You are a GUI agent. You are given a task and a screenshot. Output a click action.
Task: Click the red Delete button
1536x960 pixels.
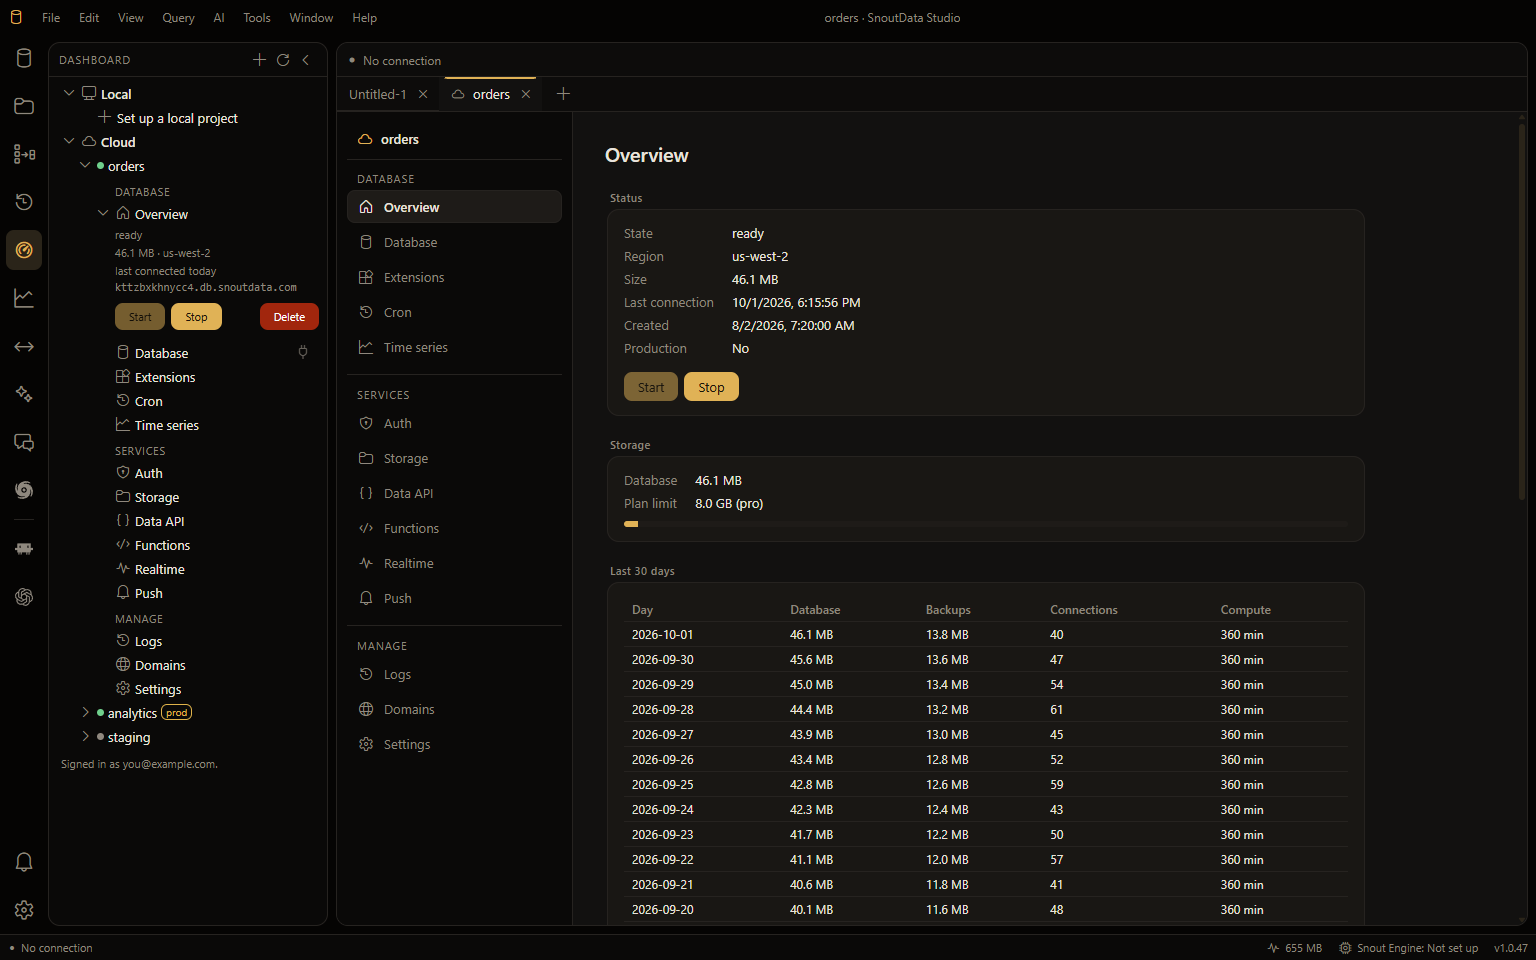[289, 317]
